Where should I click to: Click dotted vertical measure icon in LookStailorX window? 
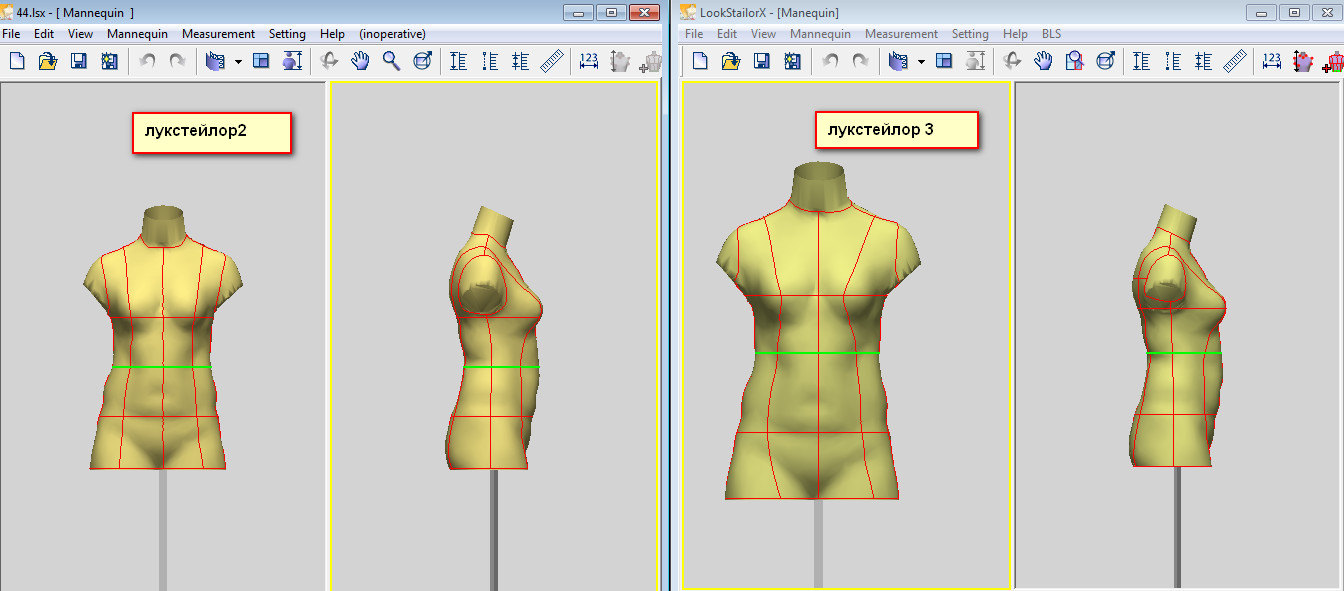(x=1173, y=61)
